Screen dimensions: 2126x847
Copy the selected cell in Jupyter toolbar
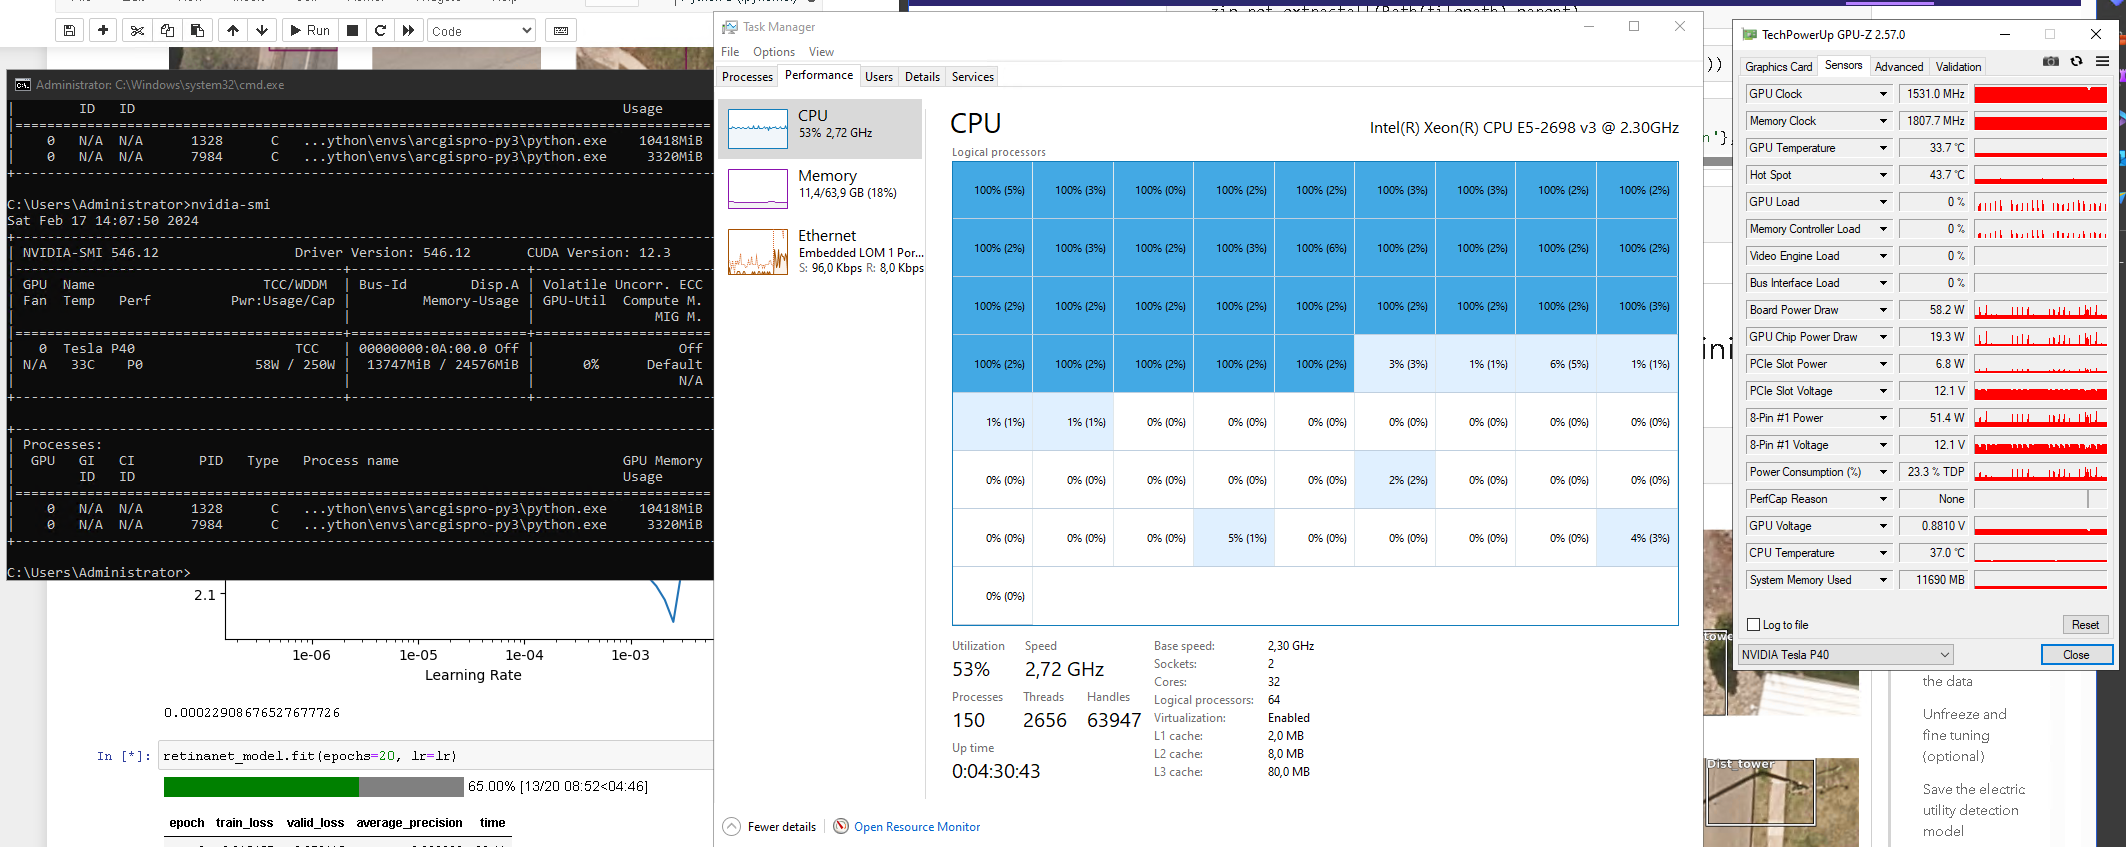pyautogui.click(x=167, y=31)
